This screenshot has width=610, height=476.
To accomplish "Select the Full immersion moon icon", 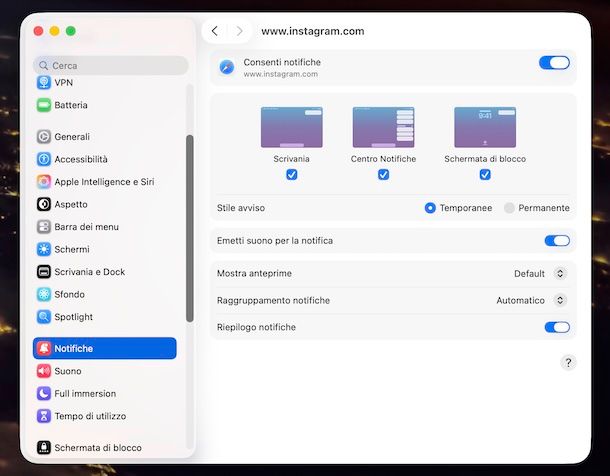I will (44, 394).
